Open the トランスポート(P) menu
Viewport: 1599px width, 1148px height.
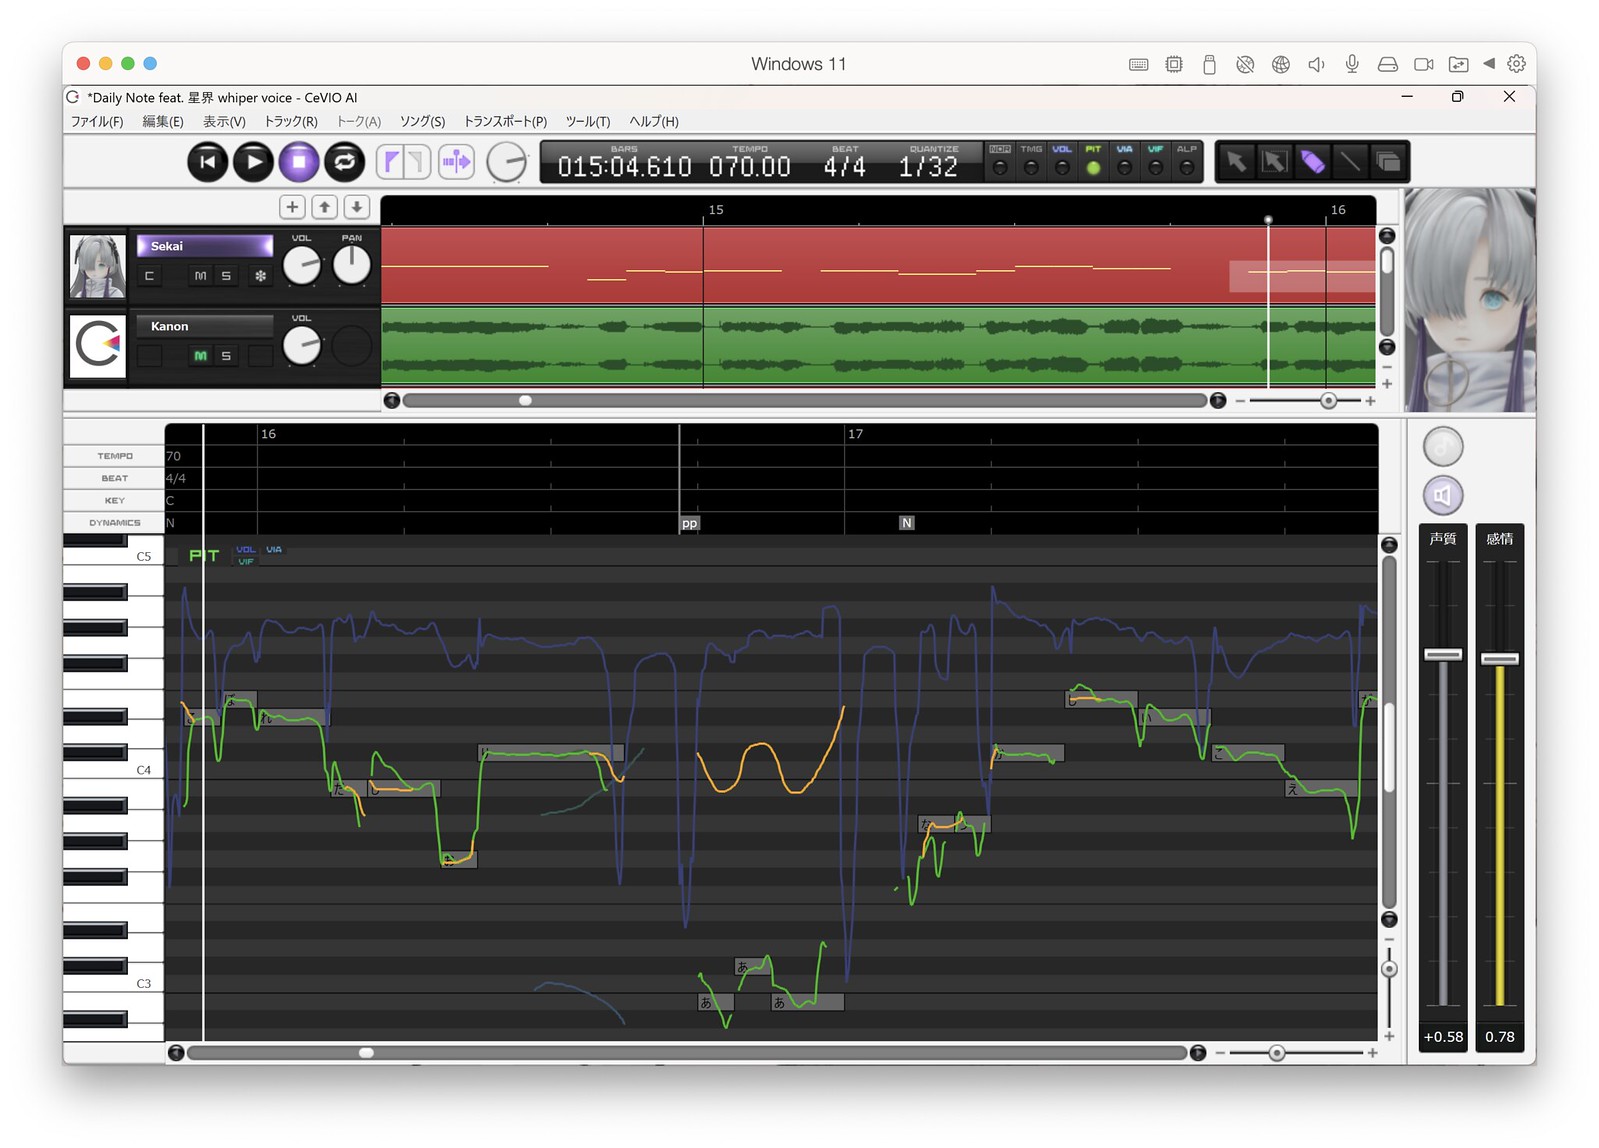505,121
